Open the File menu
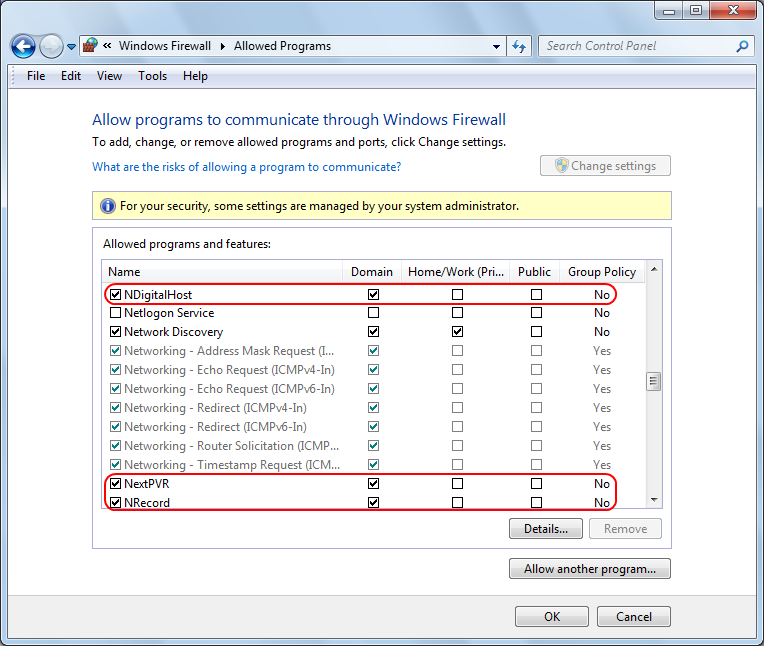 click(36, 76)
